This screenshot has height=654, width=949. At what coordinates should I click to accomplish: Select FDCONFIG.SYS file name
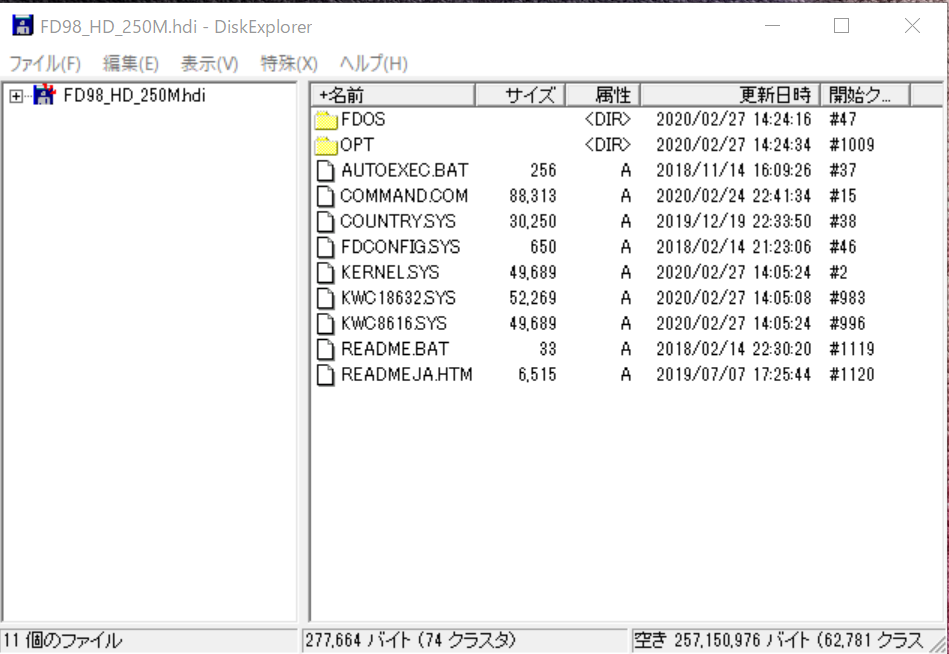(400, 247)
